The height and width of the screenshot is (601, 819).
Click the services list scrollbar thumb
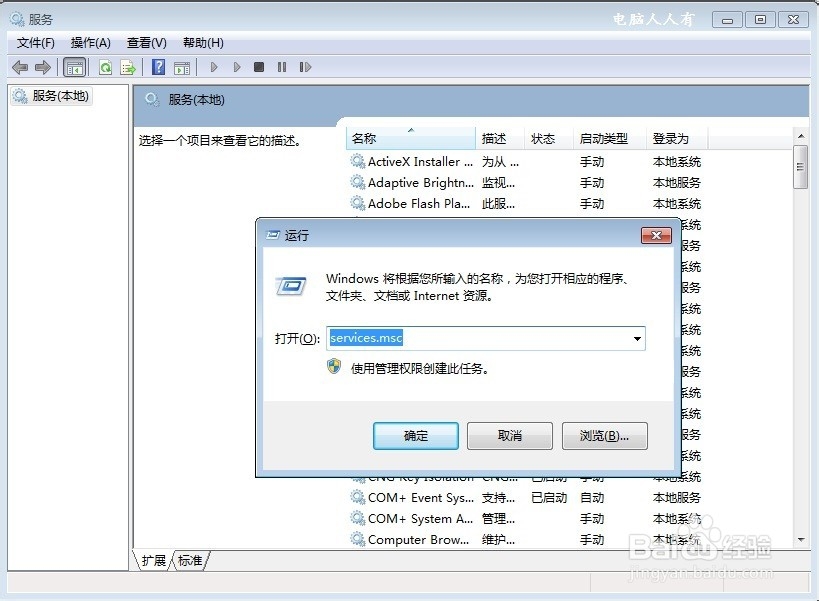(x=800, y=167)
